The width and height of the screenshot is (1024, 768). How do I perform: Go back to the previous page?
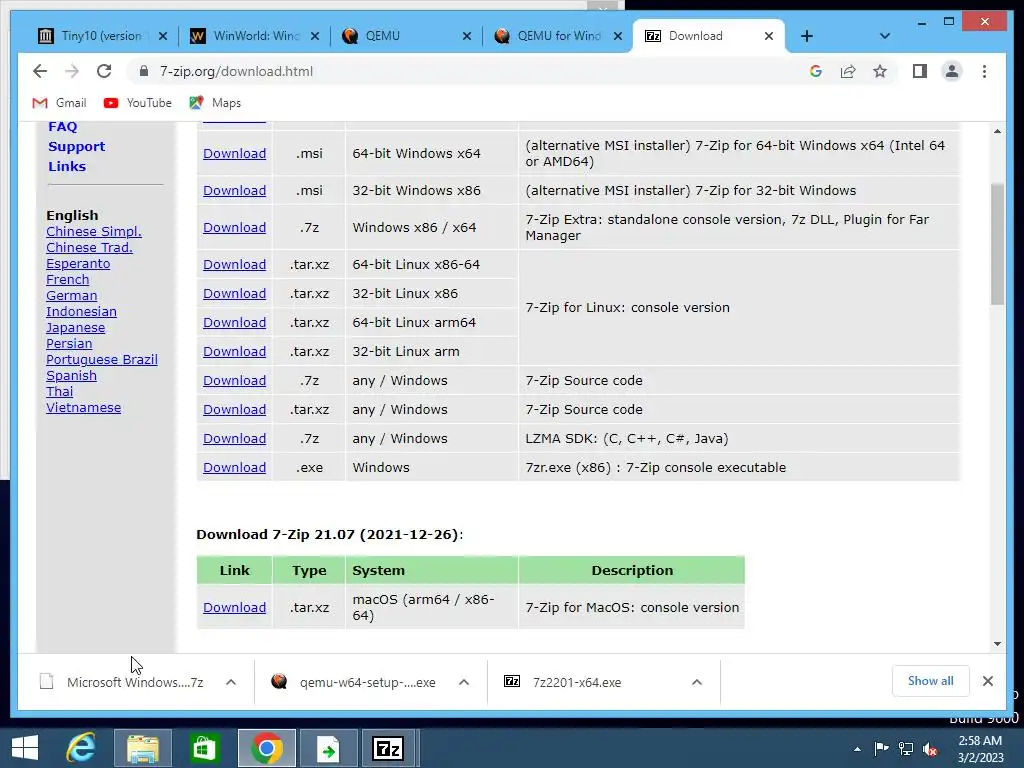click(40, 71)
